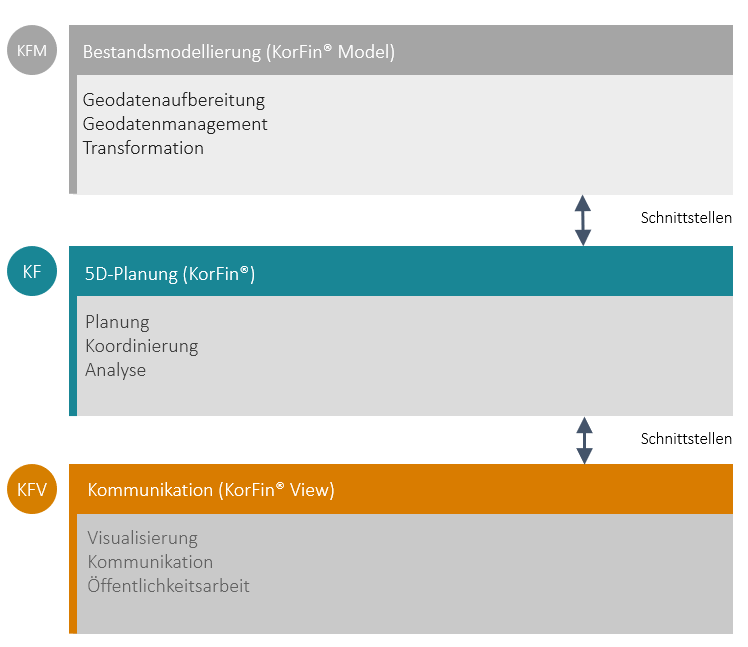Click the upper Schnittstellen label
The height and width of the screenshot is (647, 748).
click(x=686, y=218)
